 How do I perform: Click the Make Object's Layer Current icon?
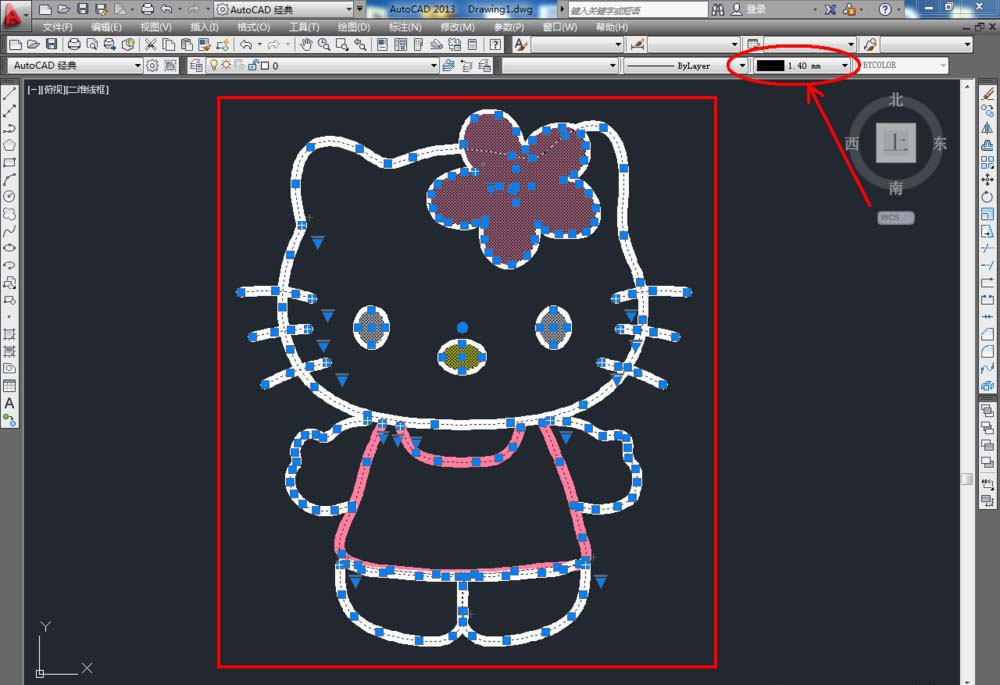[448, 65]
